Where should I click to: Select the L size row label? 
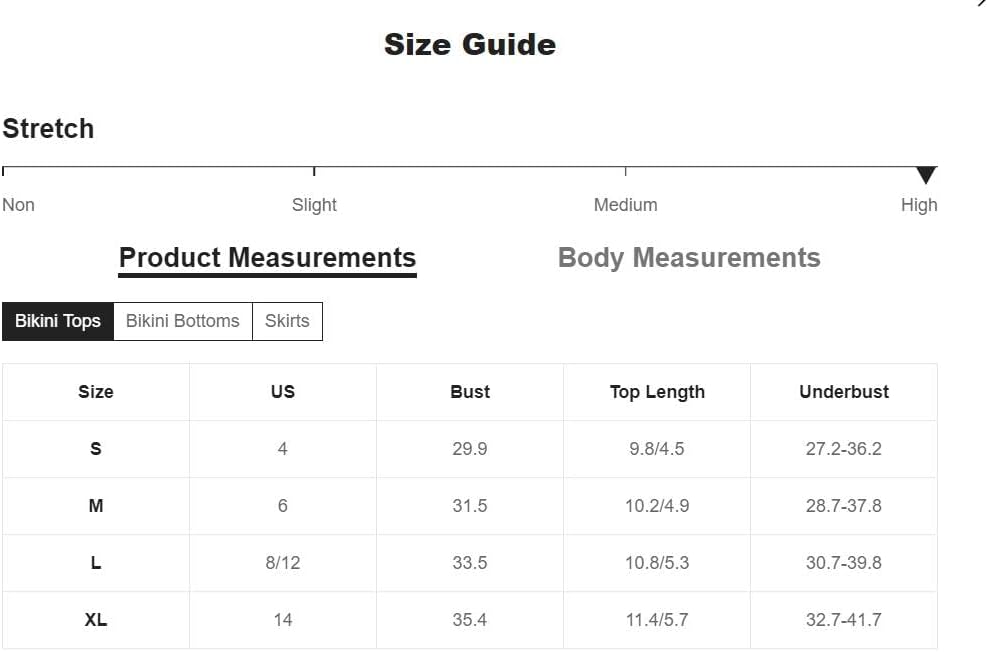[96, 563]
